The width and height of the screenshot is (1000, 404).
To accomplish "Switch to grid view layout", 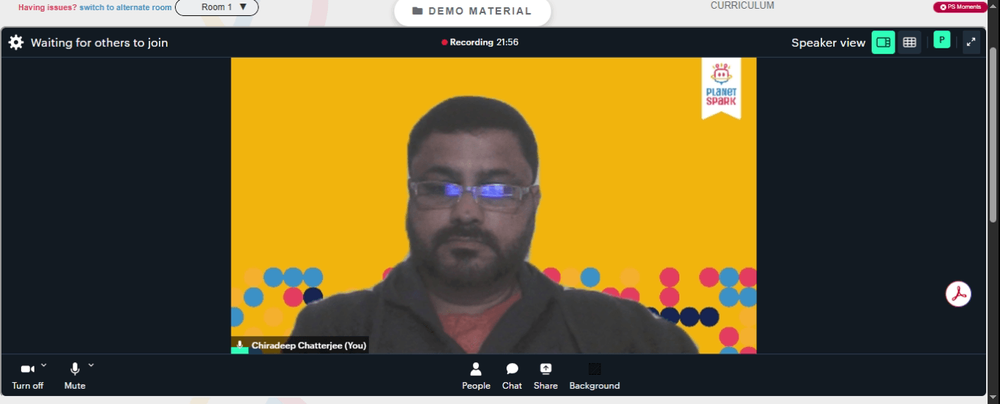I will pyautogui.click(x=909, y=42).
